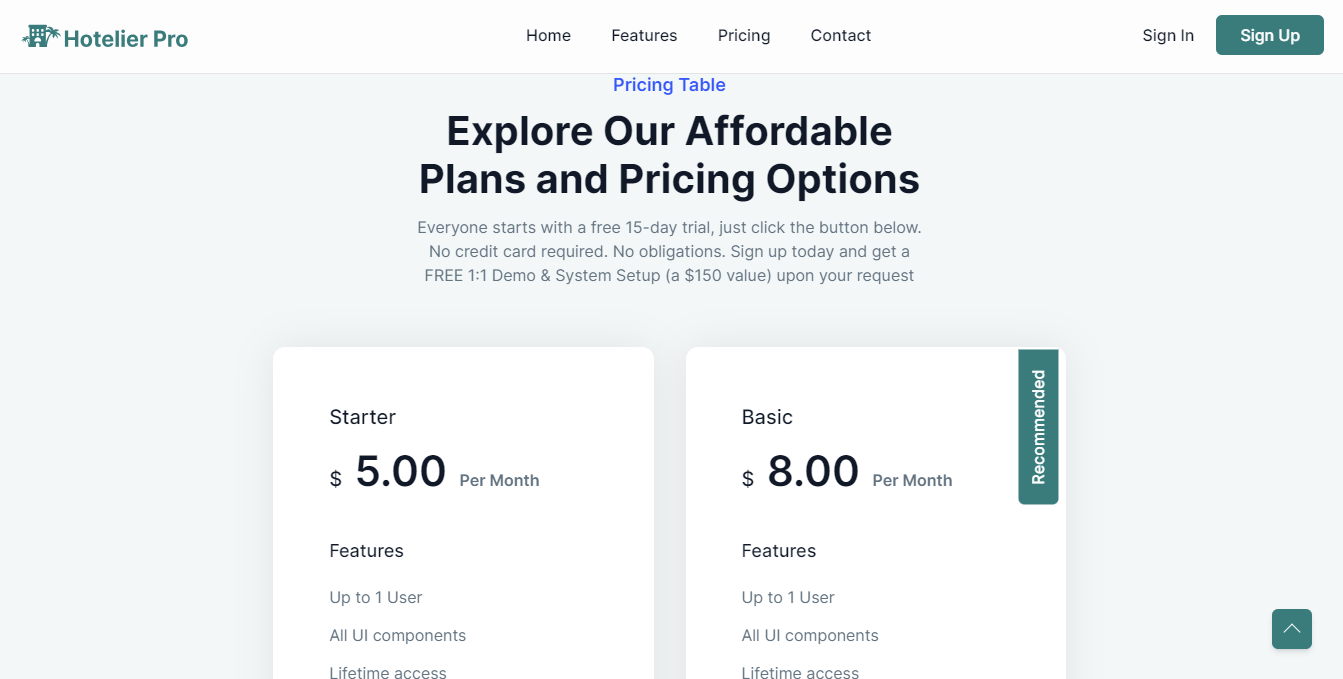Click the Explore Our Affordable Plans heading

tap(669, 155)
